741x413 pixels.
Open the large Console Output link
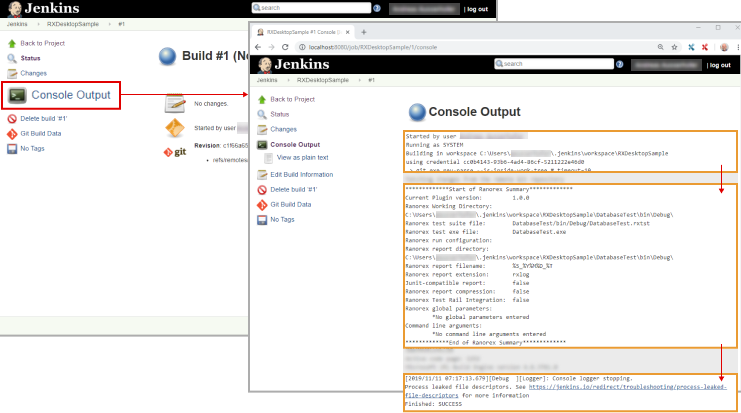71,95
